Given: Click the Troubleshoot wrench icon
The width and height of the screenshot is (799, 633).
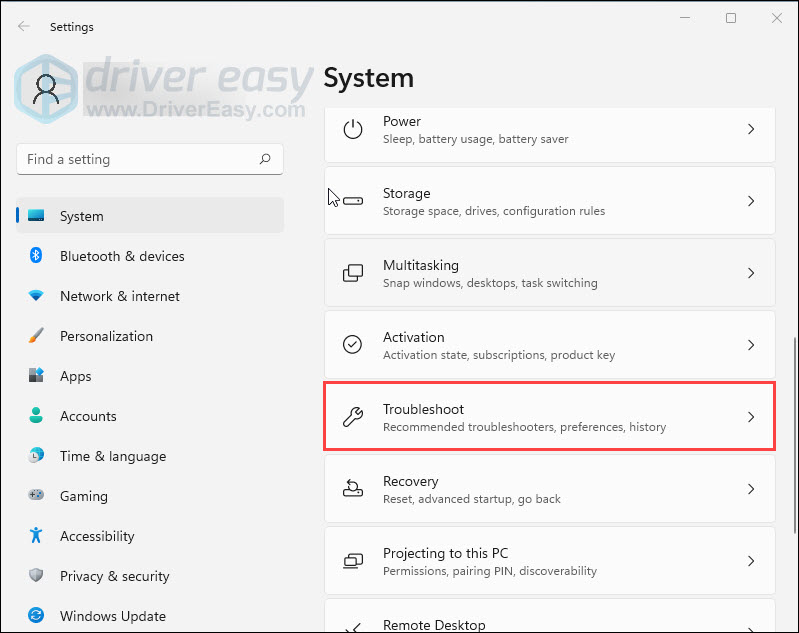Looking at the screenshot, I should click(353, 417).
